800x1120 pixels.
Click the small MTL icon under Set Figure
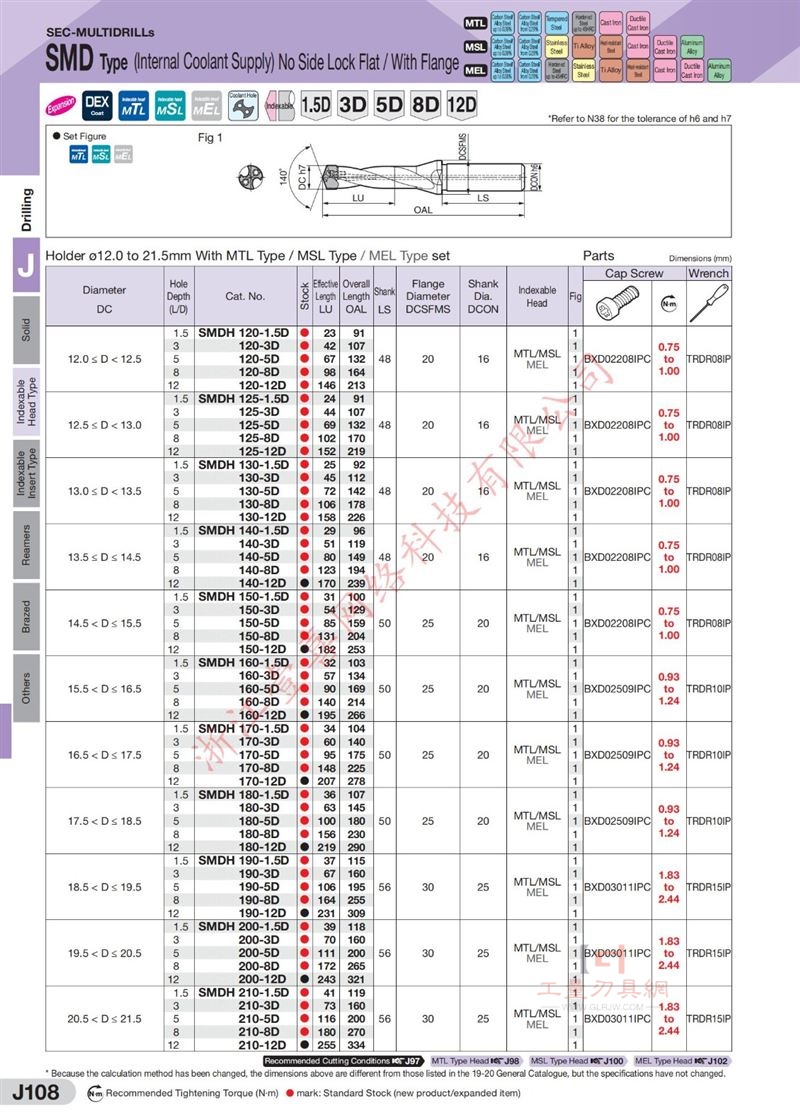pyautogui.click(x=79, y=154)
